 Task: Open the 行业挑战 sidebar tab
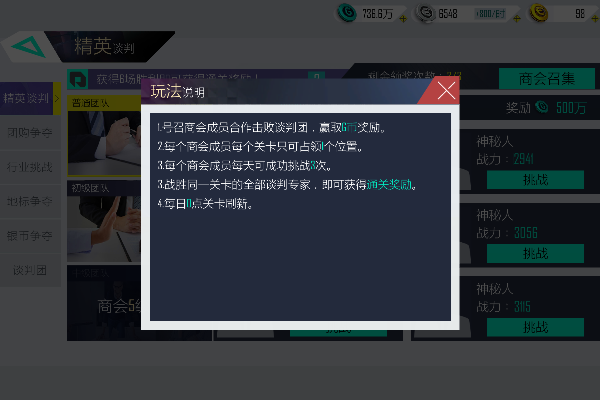(30, 167)
